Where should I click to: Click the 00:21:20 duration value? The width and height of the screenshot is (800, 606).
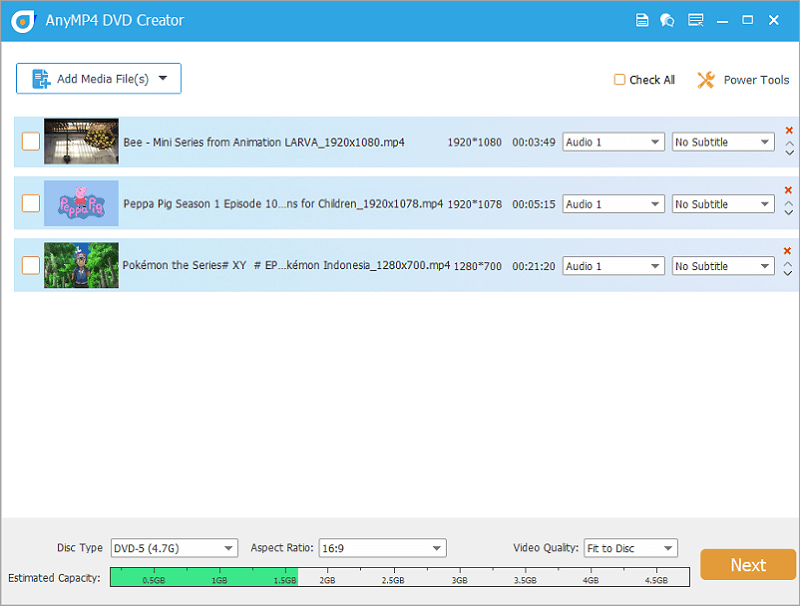[x=534, y=266]
